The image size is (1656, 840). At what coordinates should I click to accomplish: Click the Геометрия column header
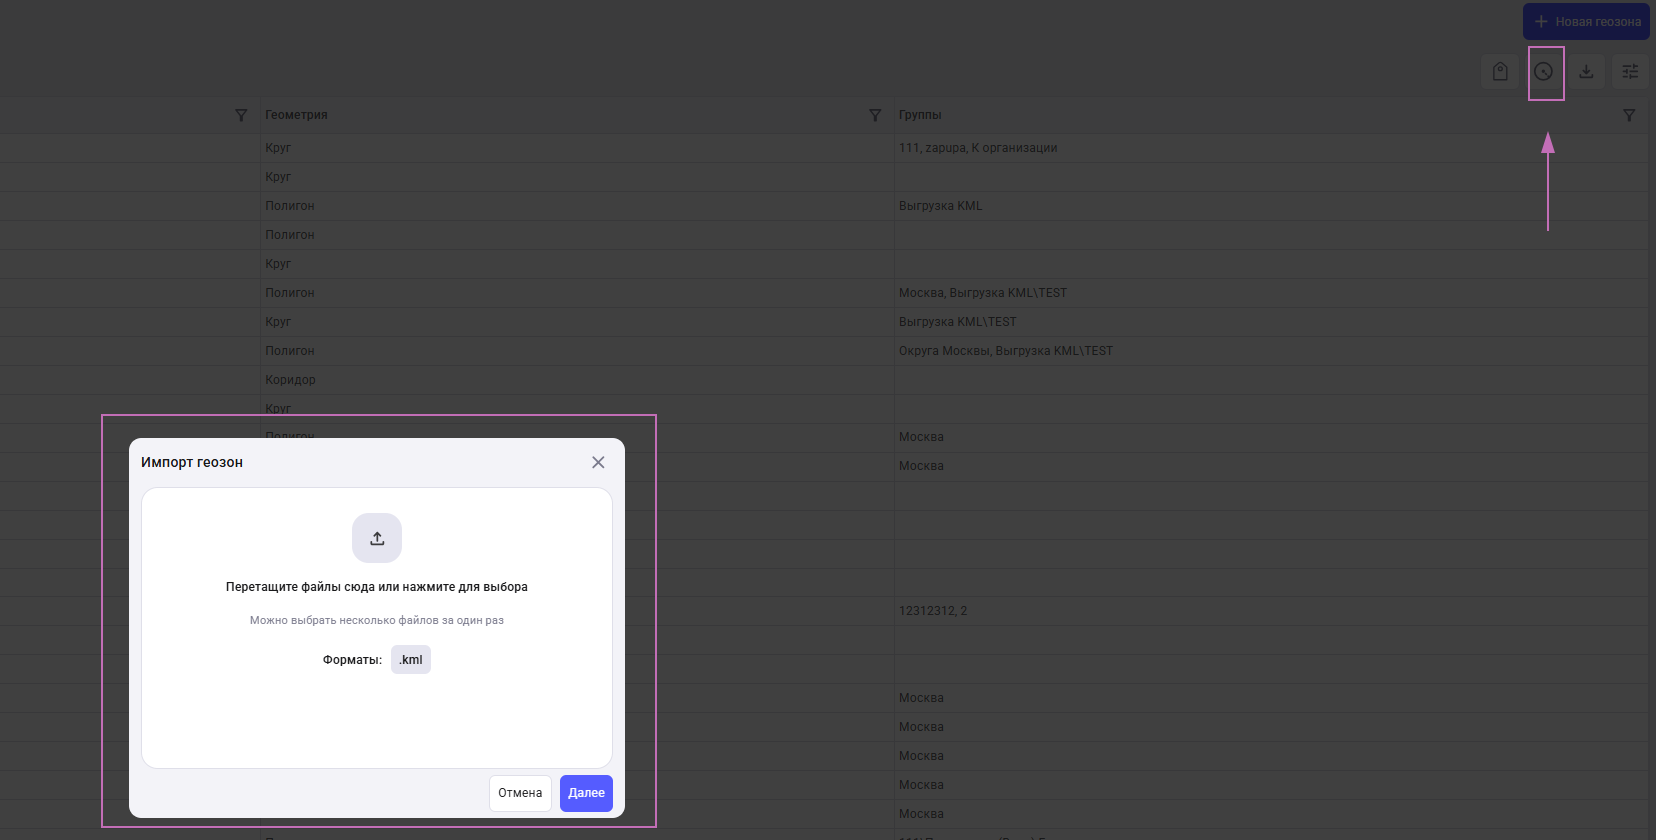pos(296,115)
